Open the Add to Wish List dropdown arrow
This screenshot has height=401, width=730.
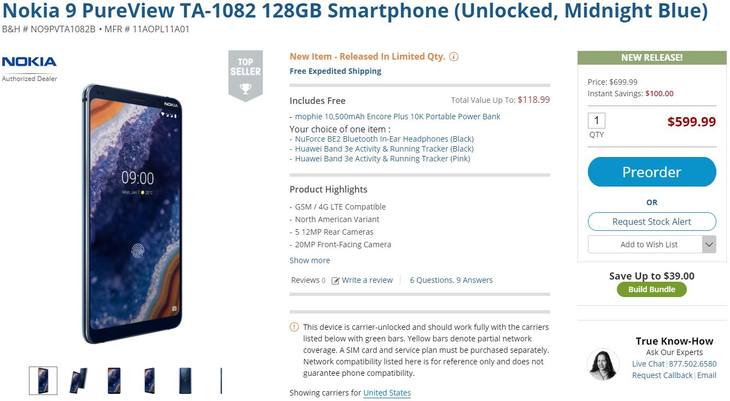(x=709, y=245)
